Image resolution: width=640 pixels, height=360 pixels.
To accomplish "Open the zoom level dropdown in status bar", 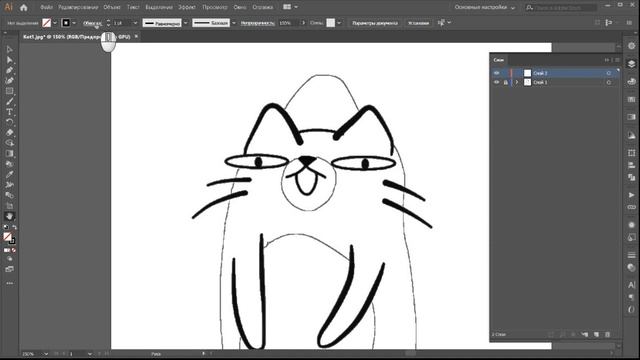I will [x=46, y=354].
